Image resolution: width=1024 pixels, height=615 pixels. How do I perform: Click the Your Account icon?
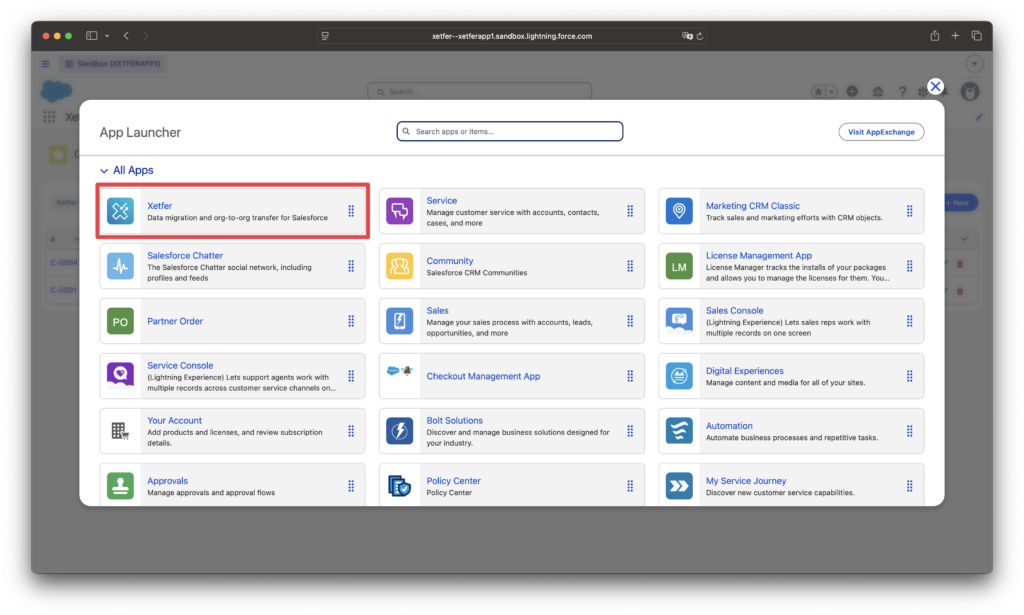[x=120, y=431]
